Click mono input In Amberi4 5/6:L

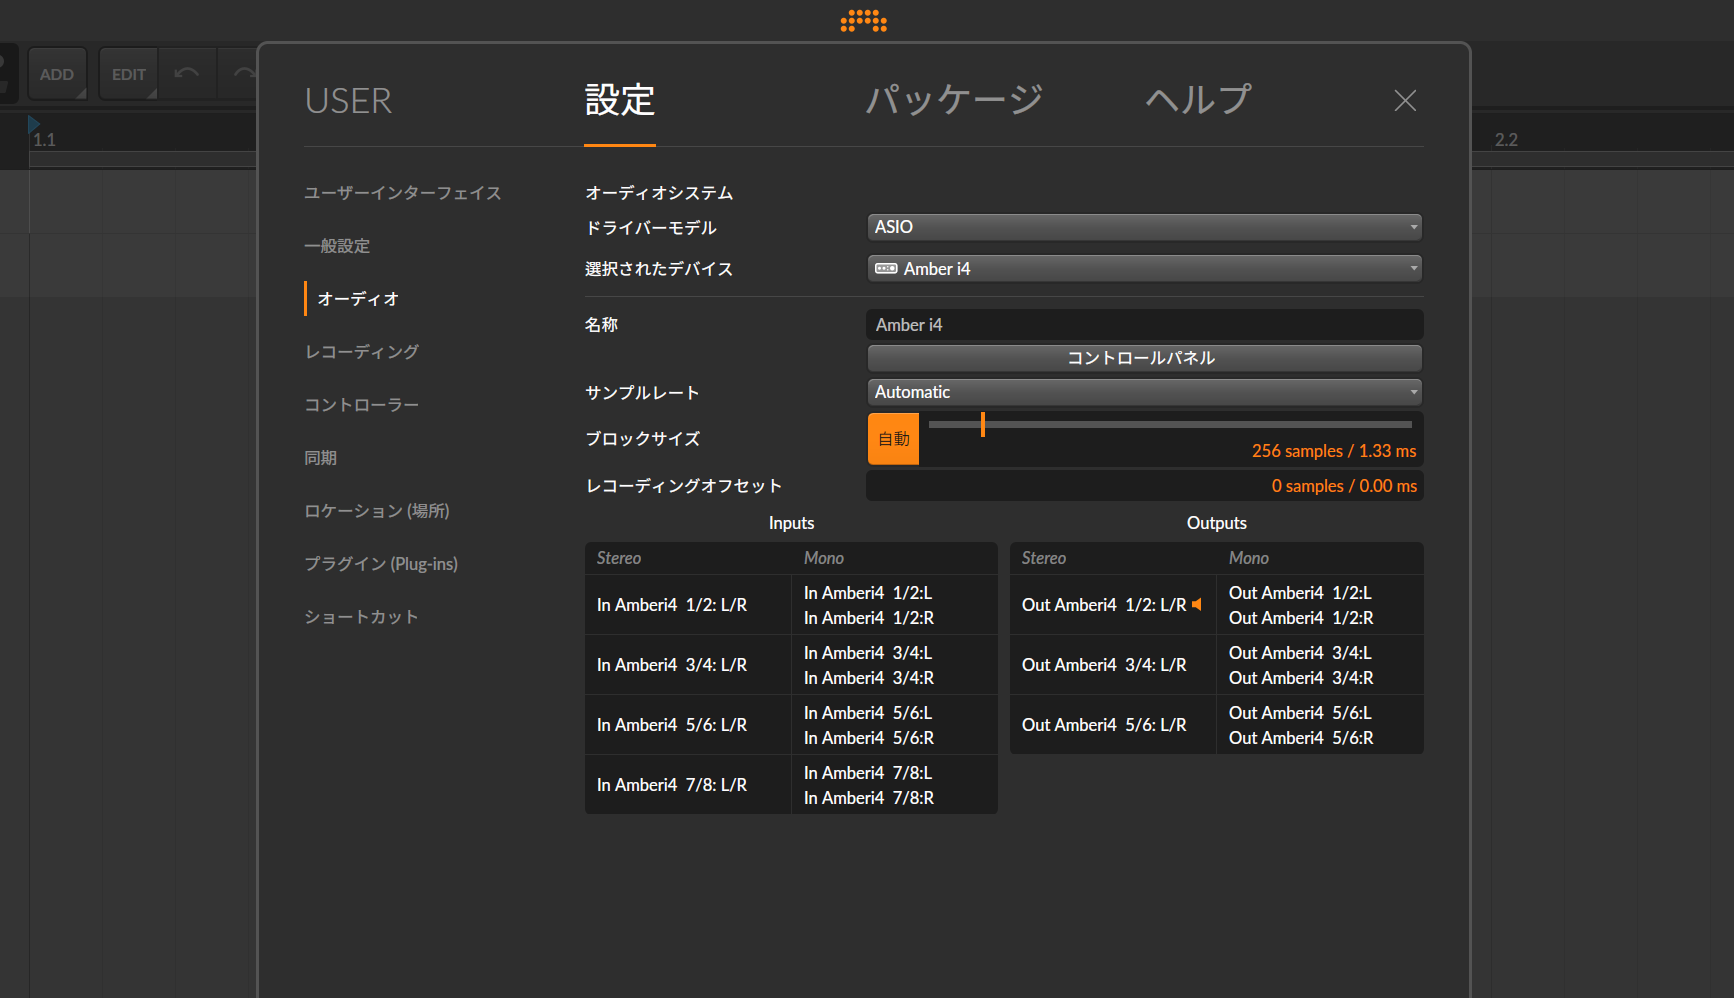[868, 713]
